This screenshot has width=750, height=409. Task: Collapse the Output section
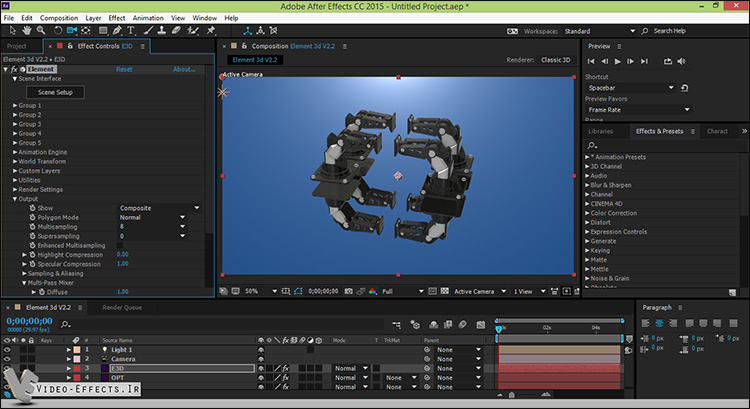[15, 199]
